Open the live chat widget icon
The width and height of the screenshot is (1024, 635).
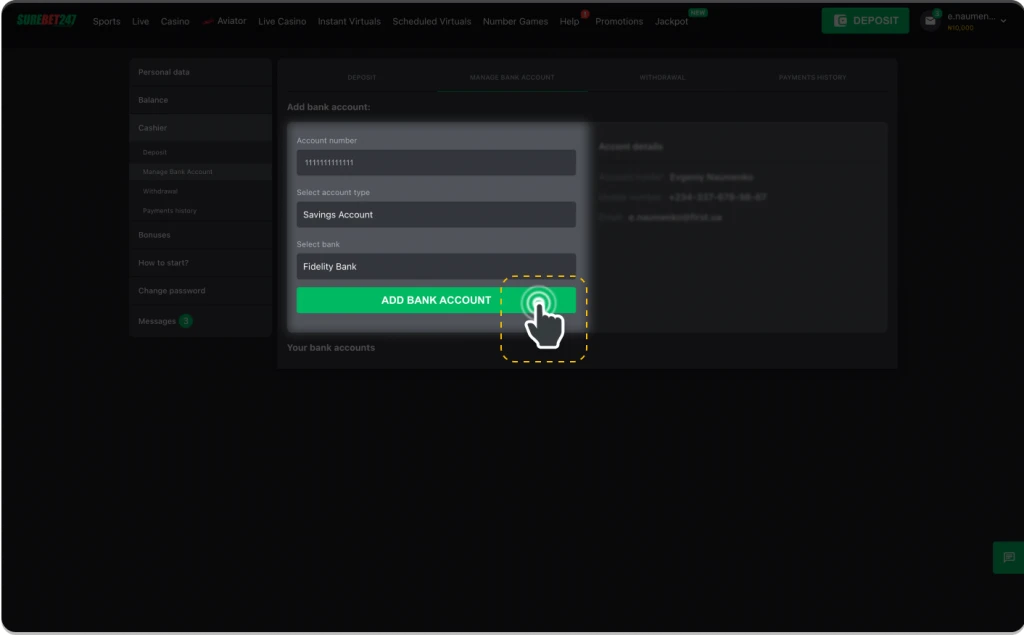click(x=1008, y=557)
